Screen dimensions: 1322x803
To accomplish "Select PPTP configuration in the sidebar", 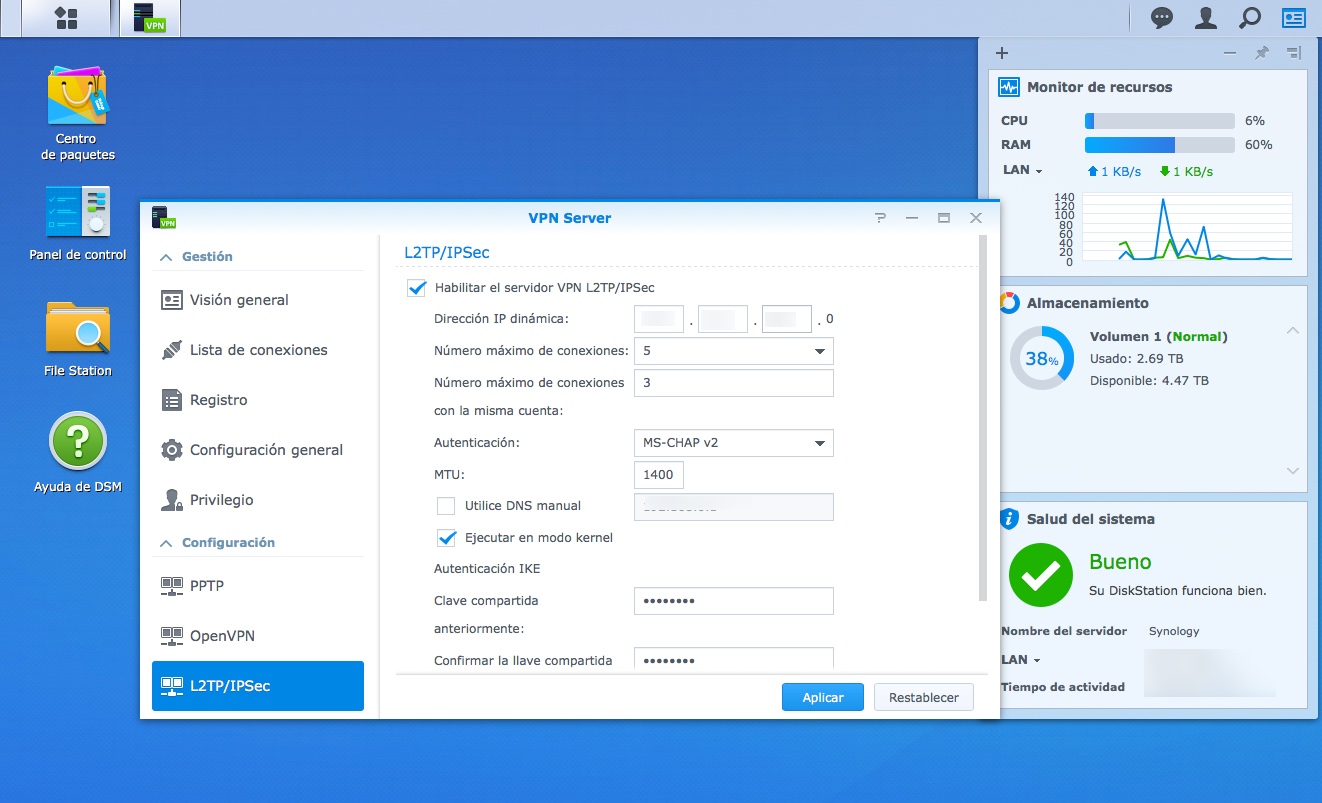I will 258,586.
